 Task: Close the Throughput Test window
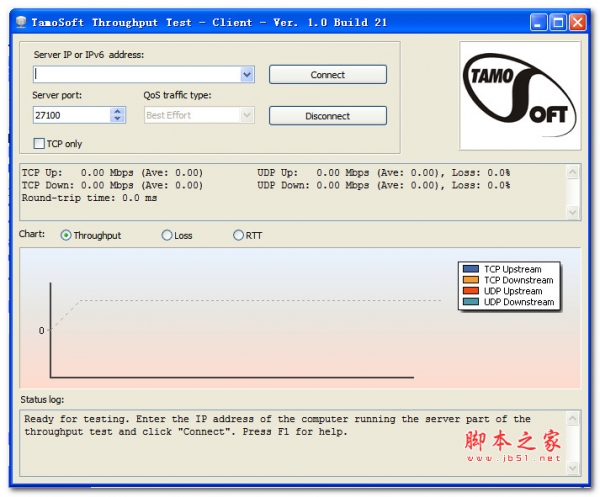(x=577, y=22)
